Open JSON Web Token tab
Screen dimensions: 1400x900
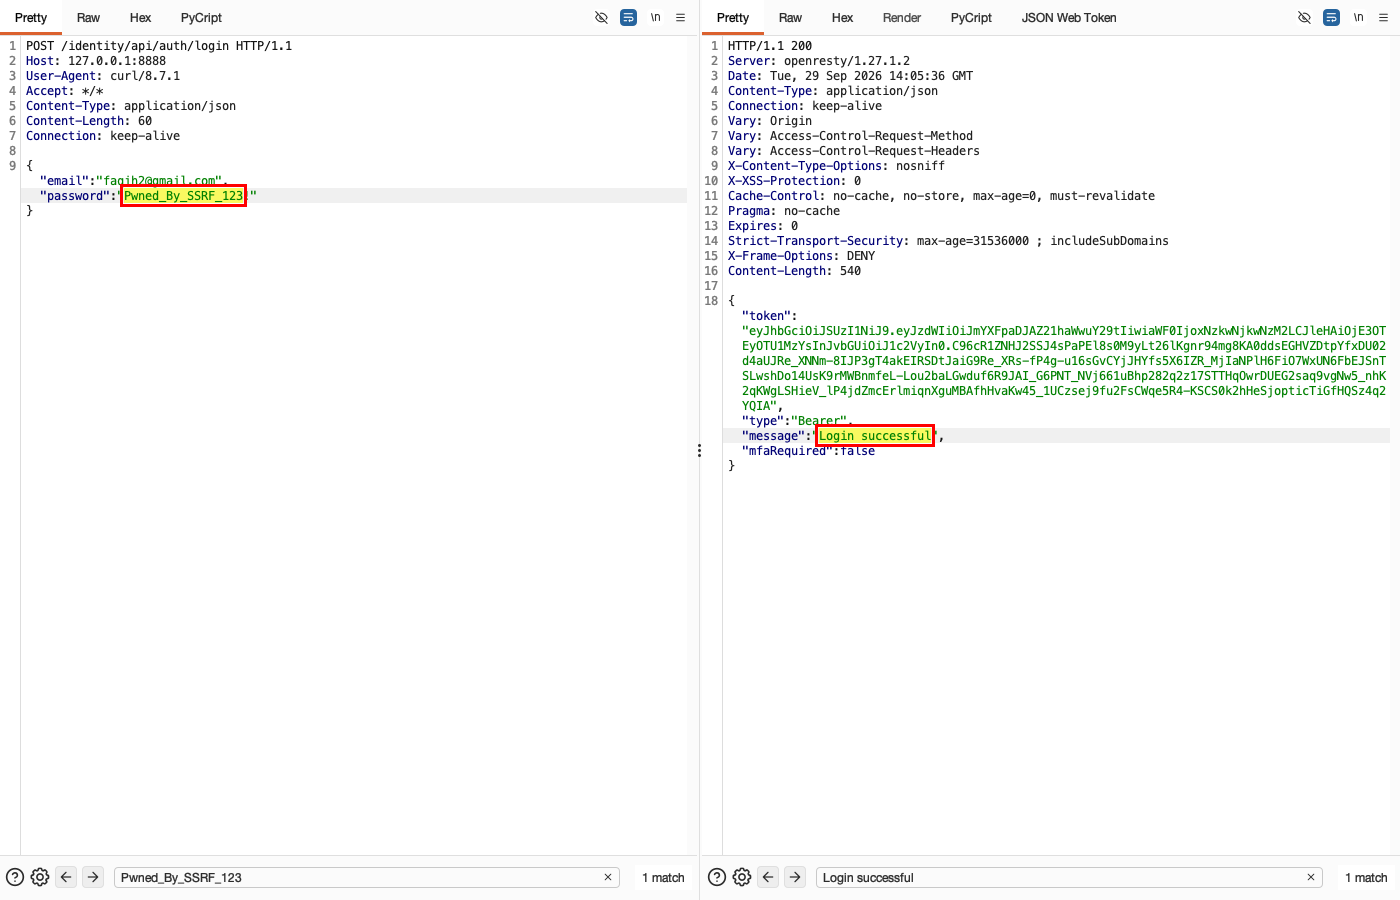tap(1069, 17)
